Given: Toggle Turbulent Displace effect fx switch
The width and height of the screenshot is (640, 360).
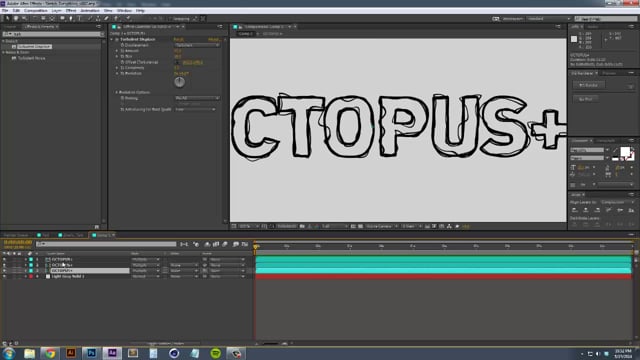Looking at the screenshot, I should click(117, 40).
